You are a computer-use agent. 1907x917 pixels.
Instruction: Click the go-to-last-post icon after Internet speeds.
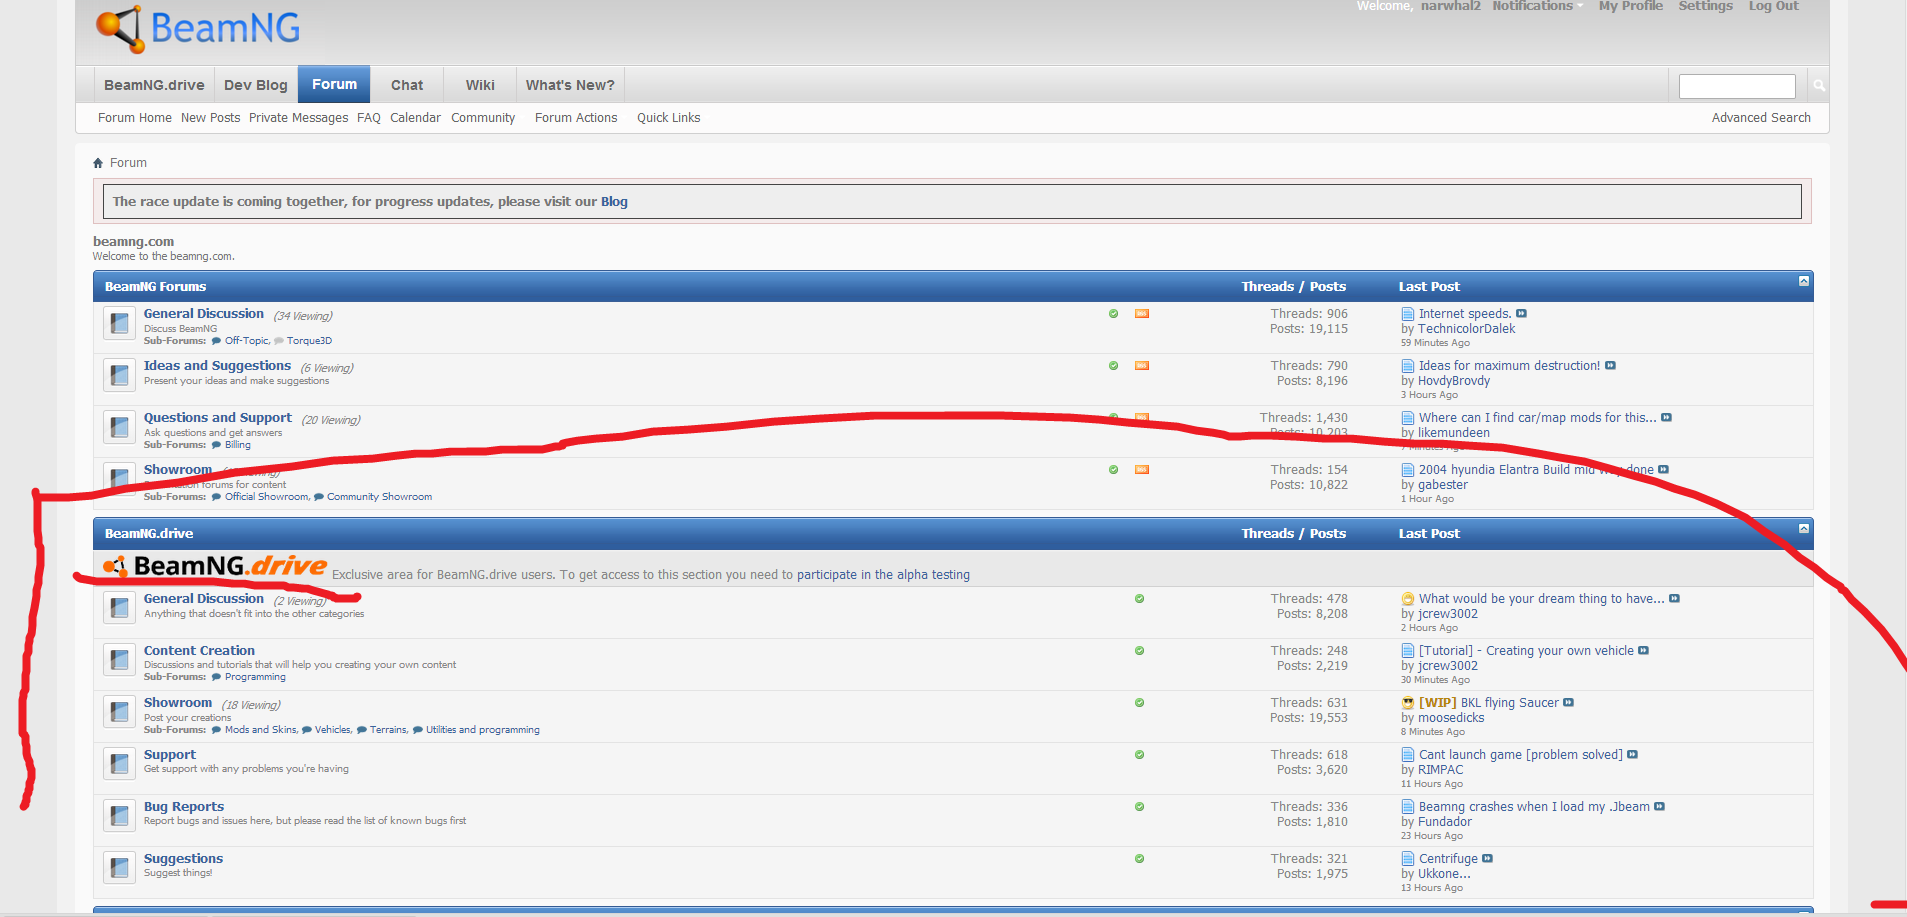click(x=1521, y=314)
